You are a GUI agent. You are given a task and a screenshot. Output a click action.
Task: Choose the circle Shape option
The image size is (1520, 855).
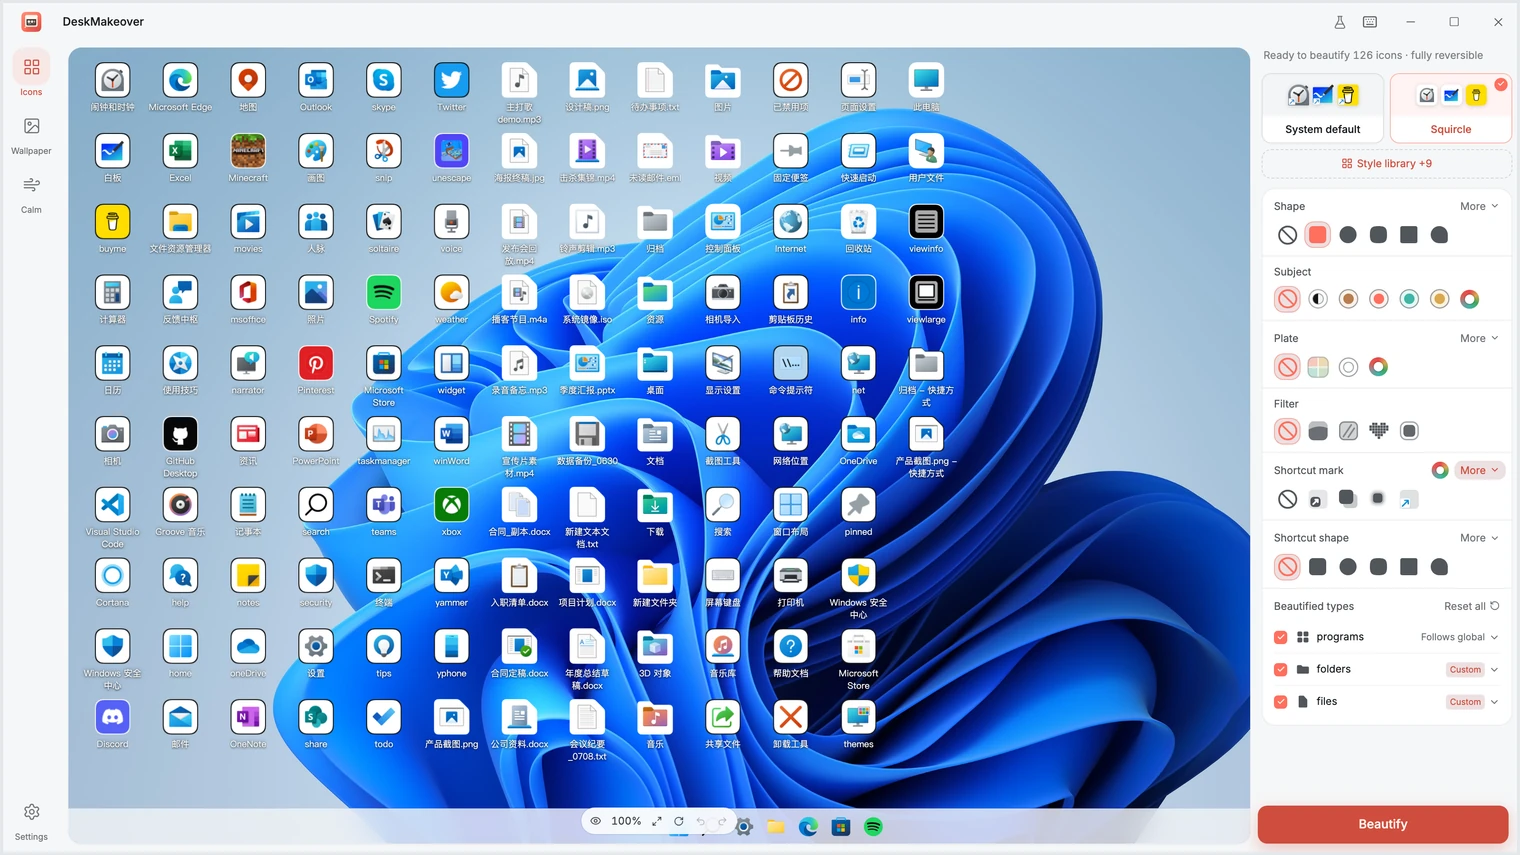[x=1348, y=235]
